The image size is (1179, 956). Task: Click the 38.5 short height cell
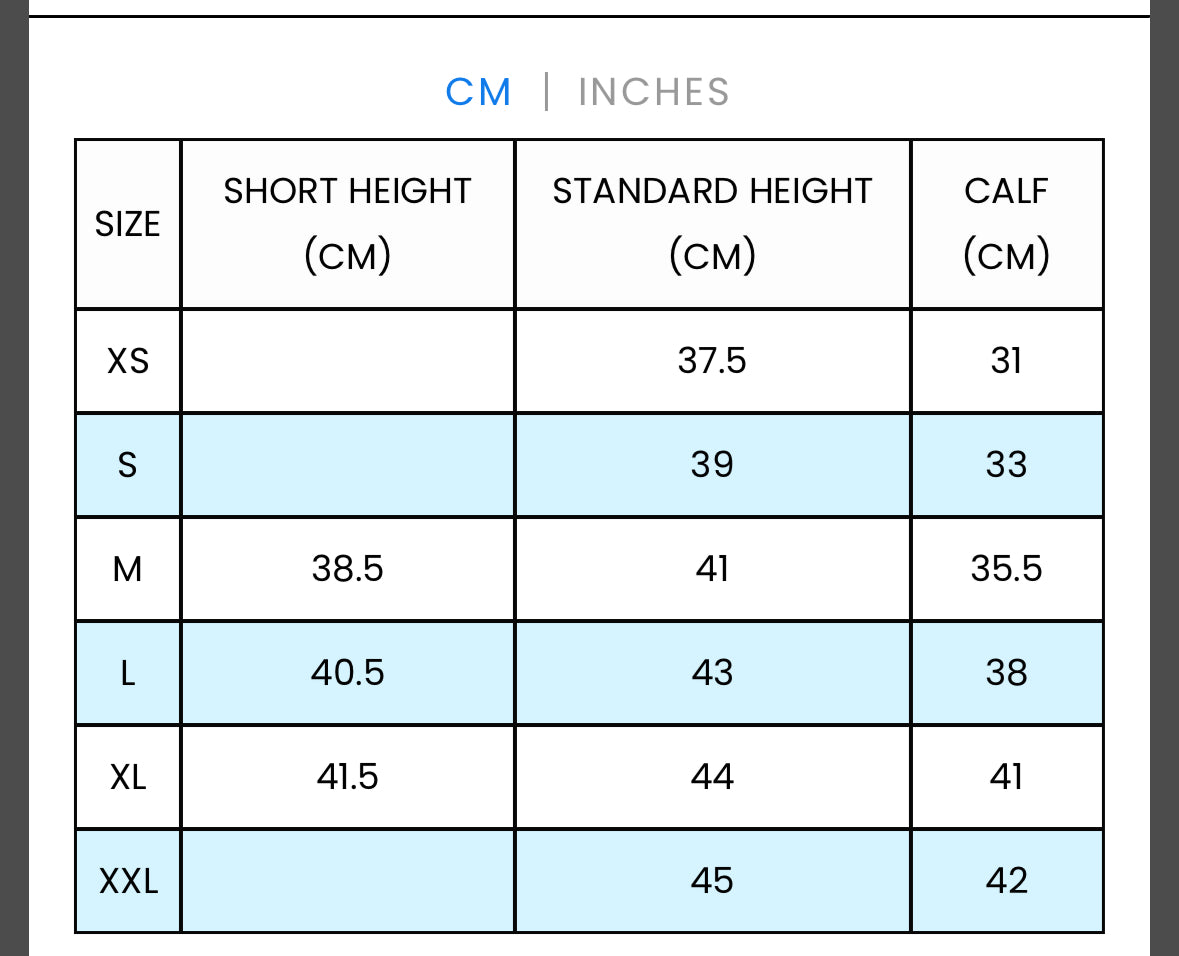(x=347, y=569)
